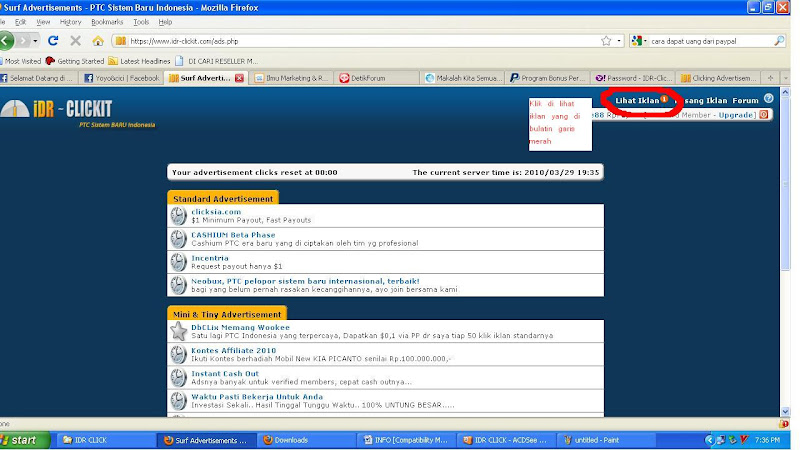800x450 pixels.
Task: Click the Windows start button
Action: point(24,440)
